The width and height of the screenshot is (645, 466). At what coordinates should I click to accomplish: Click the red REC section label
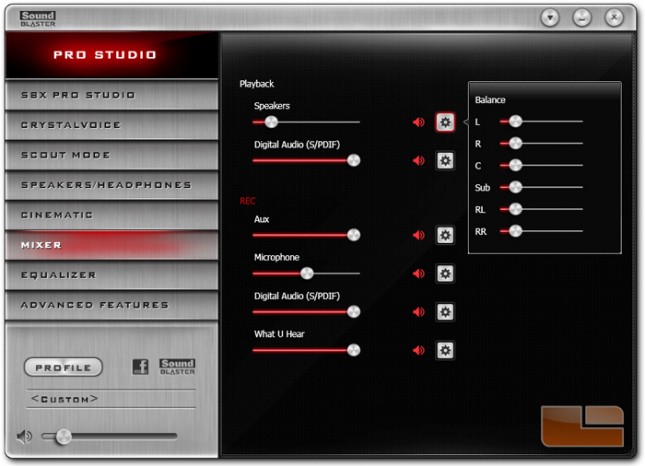coord(247,201)
